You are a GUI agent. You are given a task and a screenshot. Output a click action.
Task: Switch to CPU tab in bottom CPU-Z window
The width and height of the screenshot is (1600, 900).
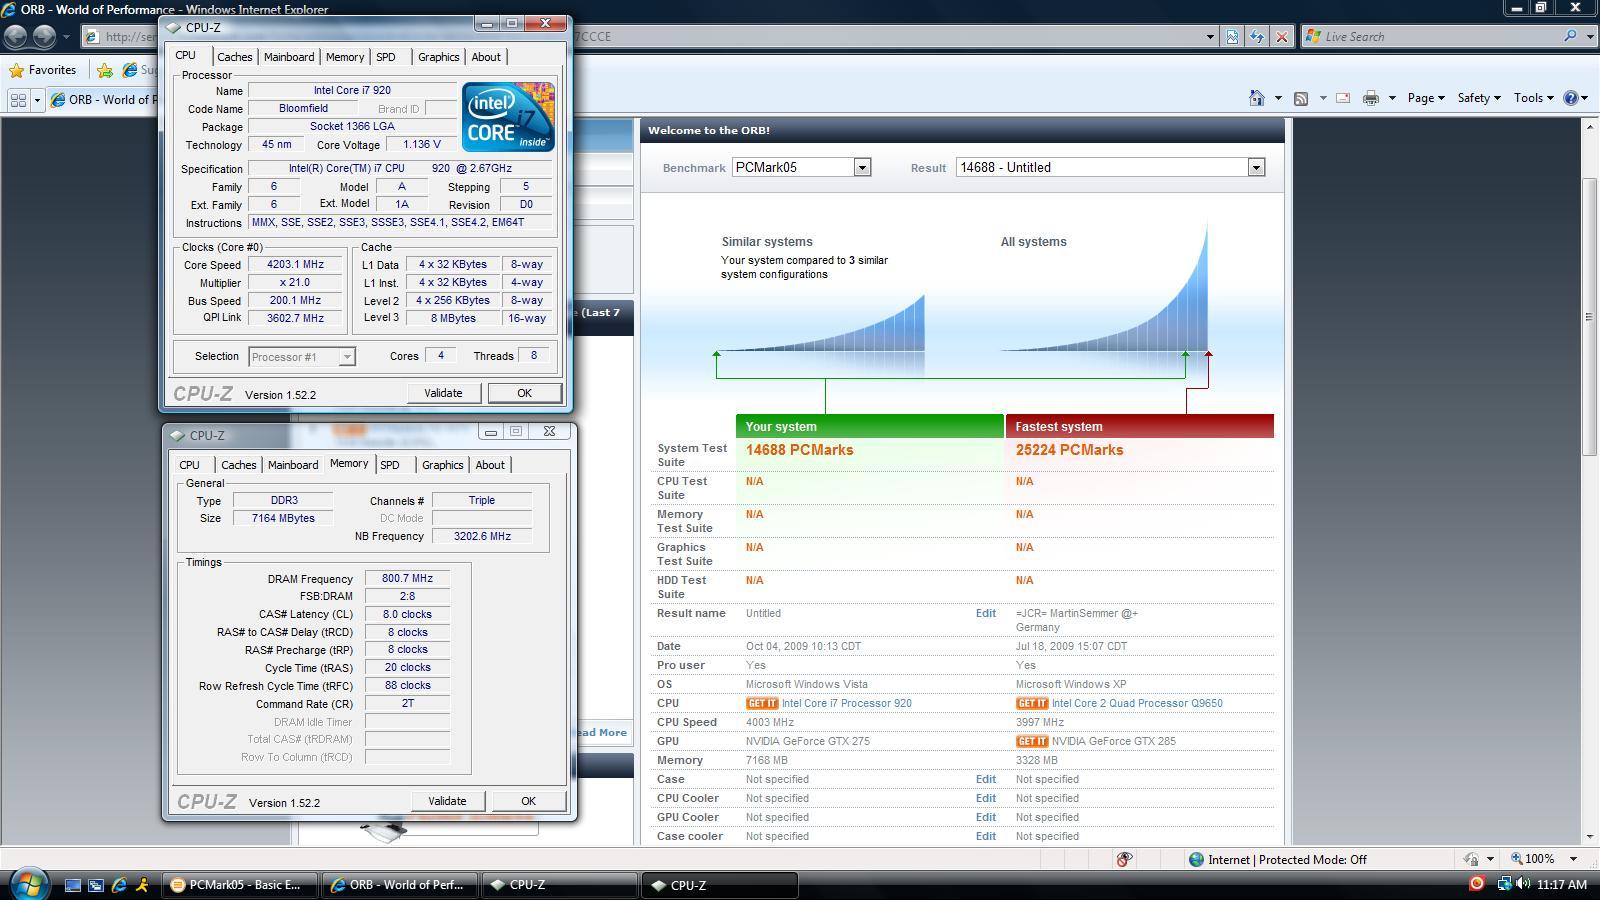[x=190, y=465]
